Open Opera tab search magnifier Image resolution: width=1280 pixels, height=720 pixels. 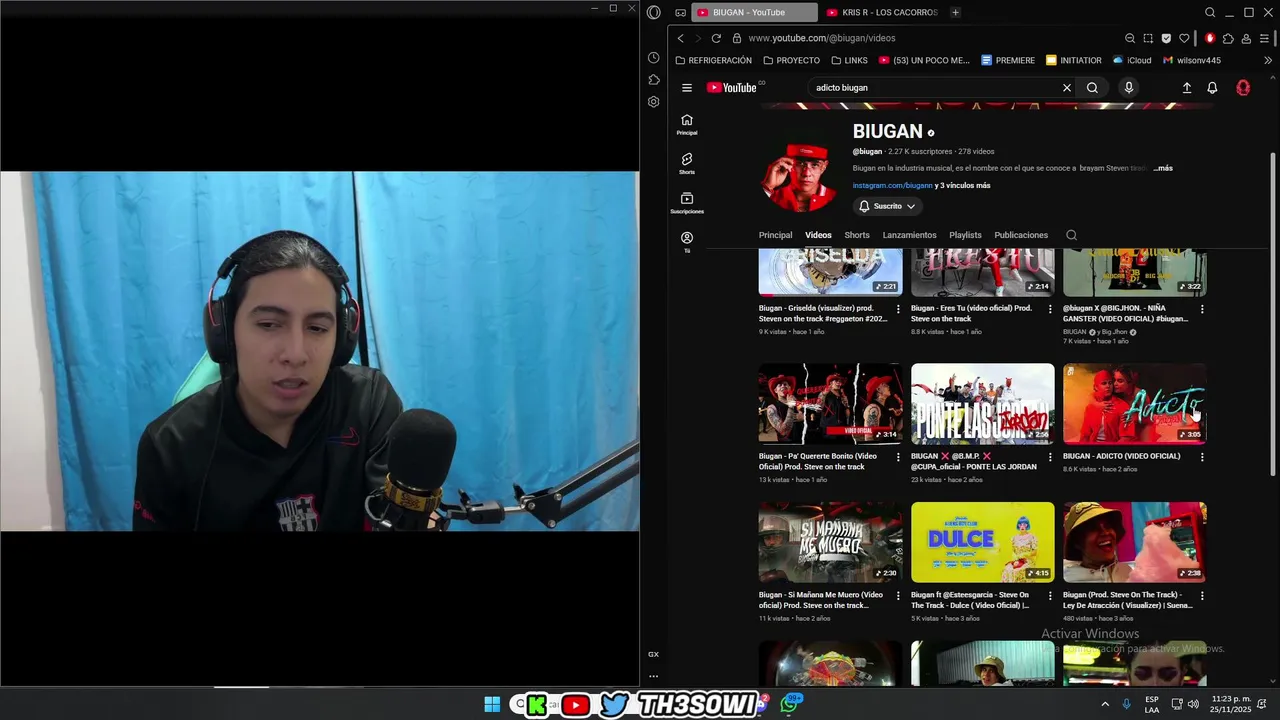point(1210,12)
